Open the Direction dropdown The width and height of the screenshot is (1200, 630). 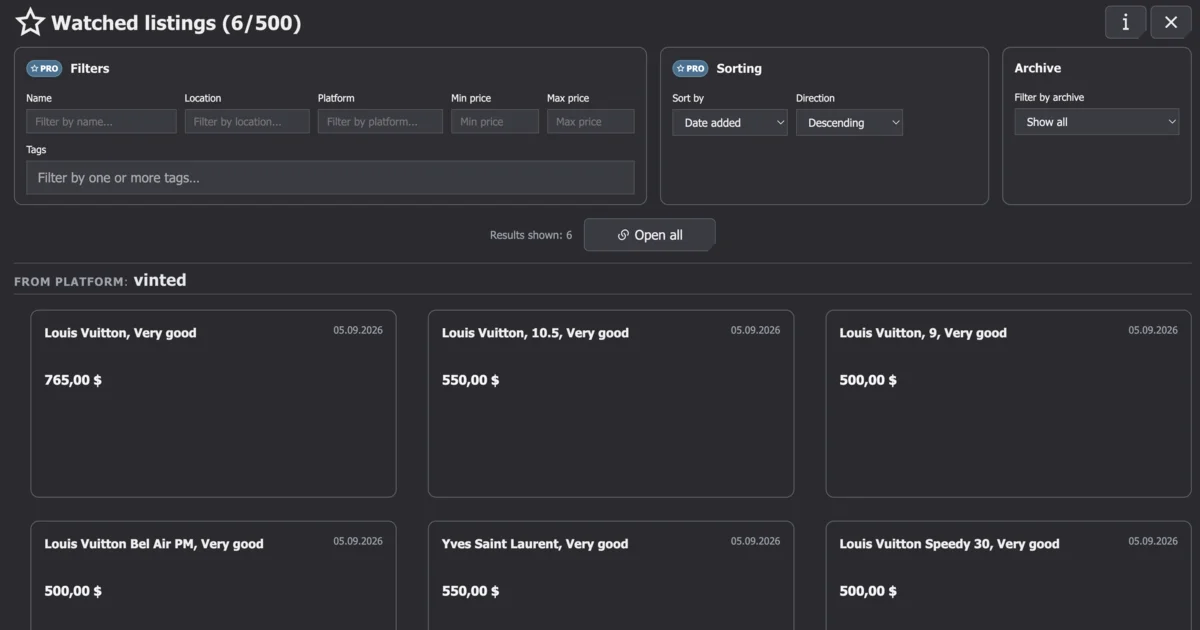tap(849, 123)
